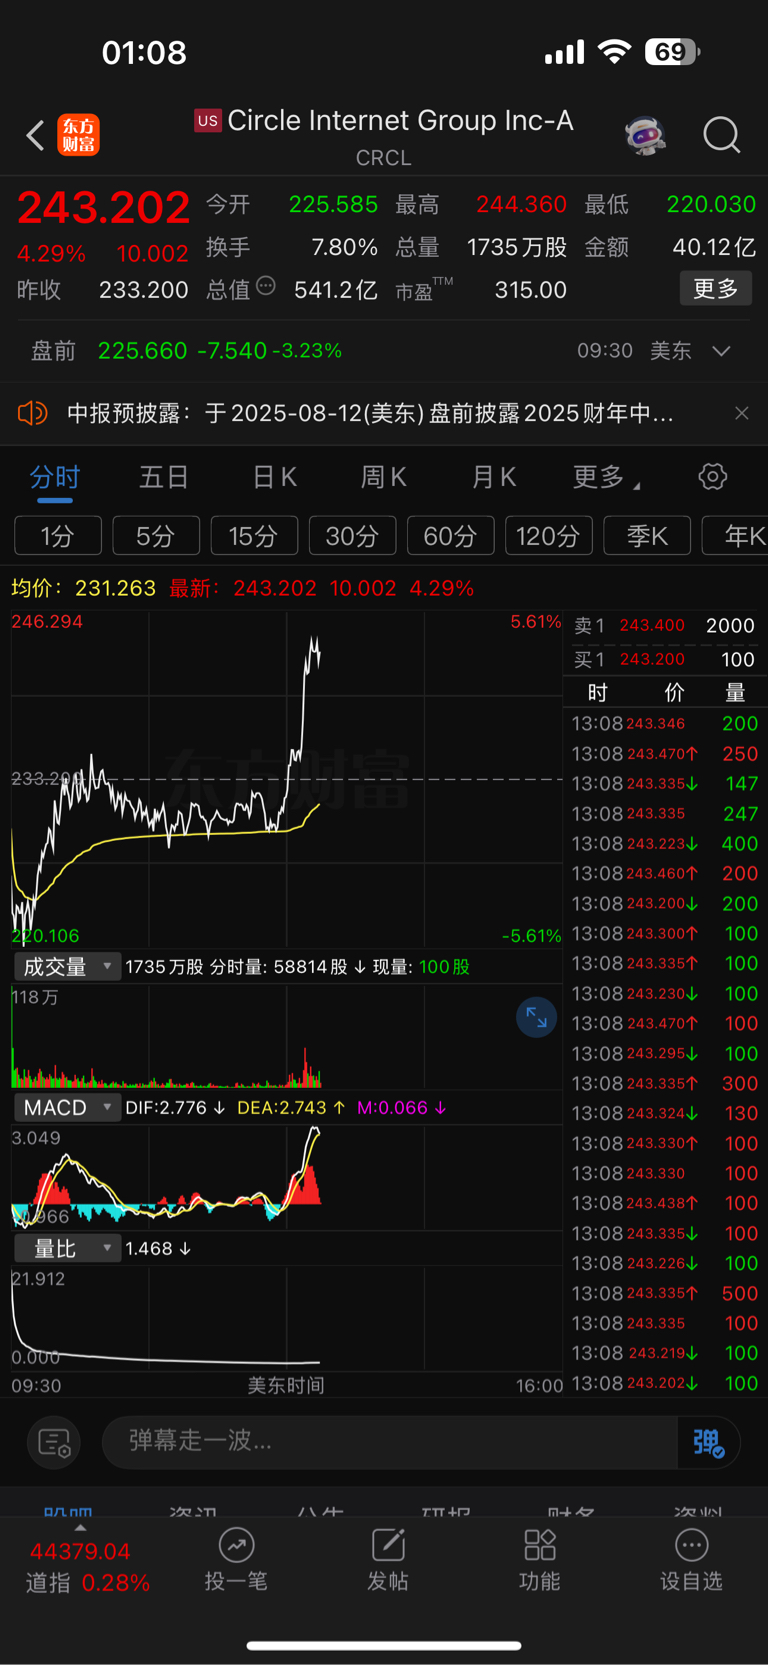The width and height of the screenshot is (768, 1665).
Task: Tap the CRCL ticker title
Action: pos(384,158)
